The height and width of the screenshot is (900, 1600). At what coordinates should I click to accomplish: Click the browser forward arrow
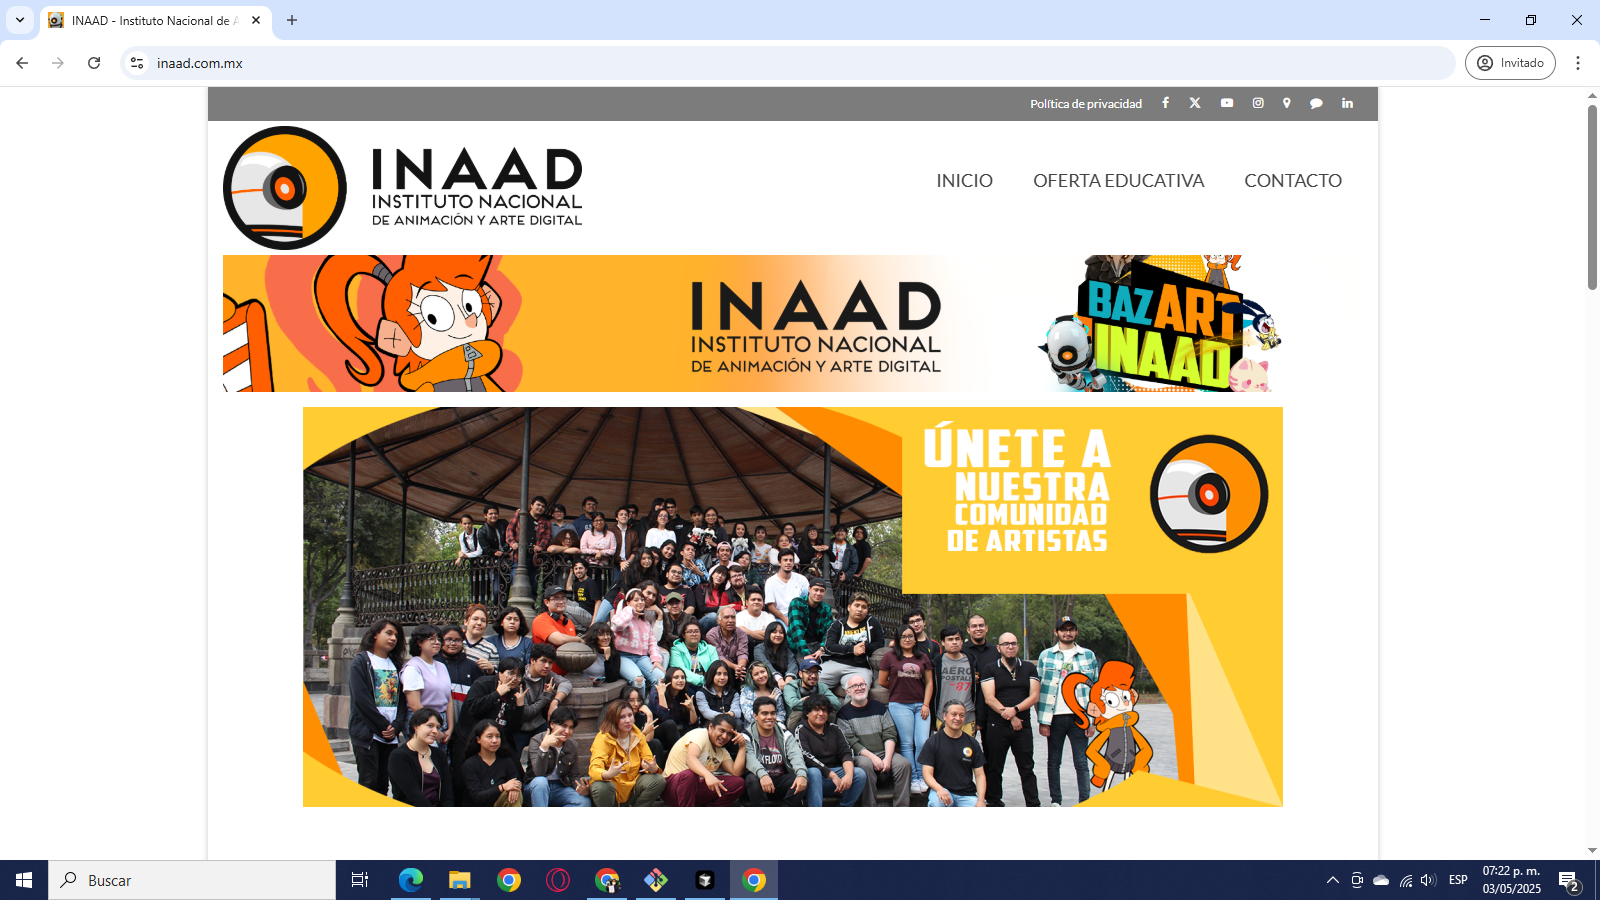coord(58,63)
